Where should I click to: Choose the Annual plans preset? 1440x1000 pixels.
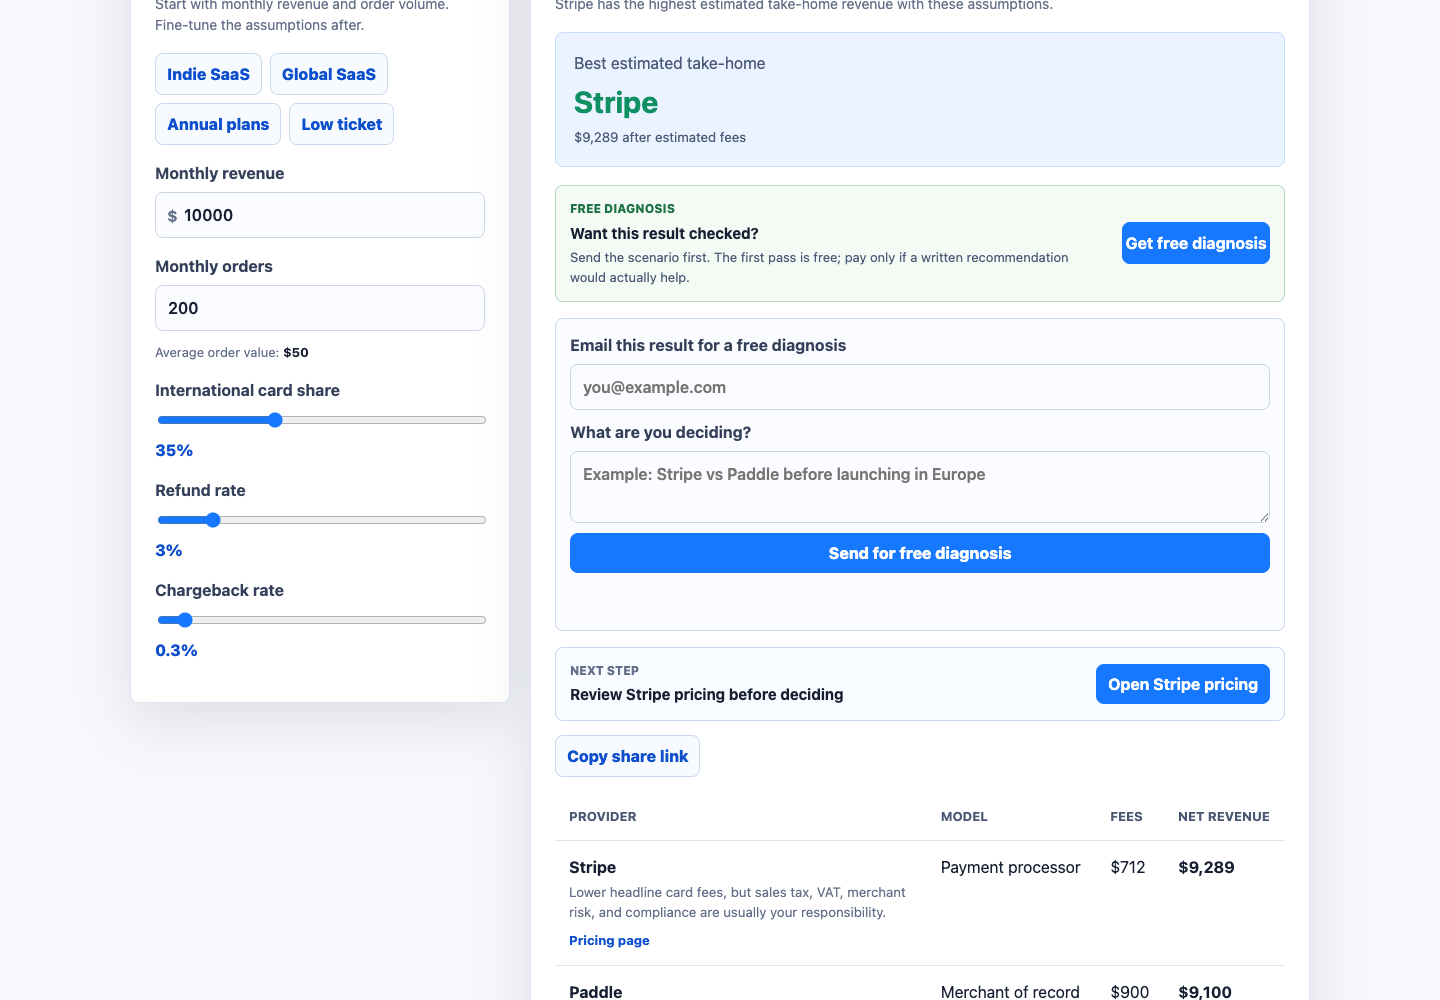[218, 124]
